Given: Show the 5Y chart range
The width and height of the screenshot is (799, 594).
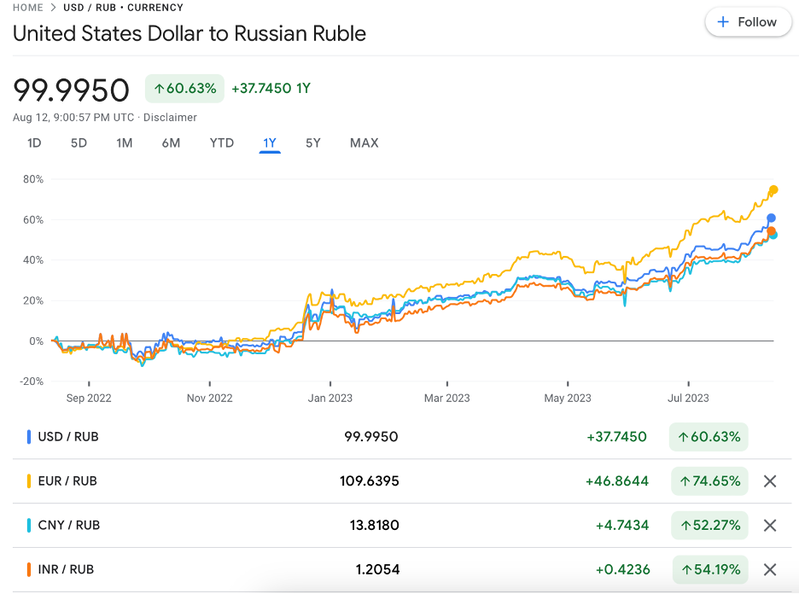Looking at the screenshot, I should (x=313, y=143).
